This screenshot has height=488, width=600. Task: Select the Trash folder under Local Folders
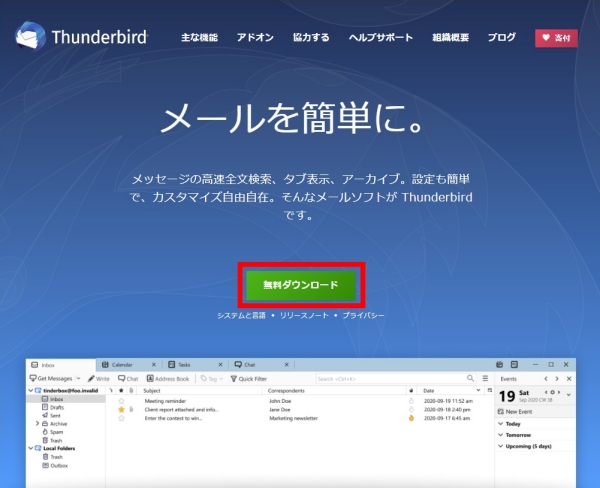tap(52, 457)
